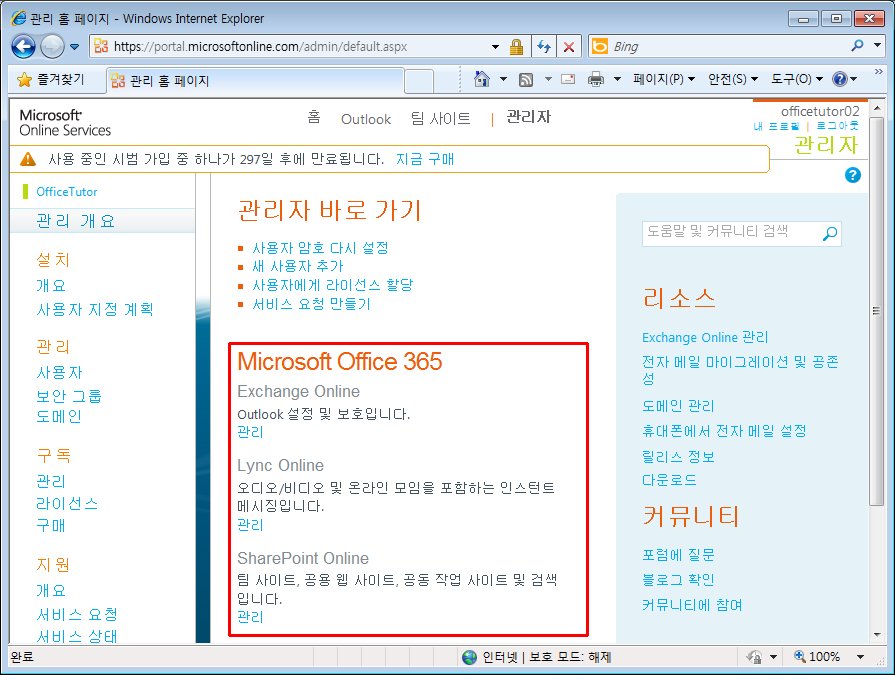The image size is (895, 675).
Task: Click the Read mail icon
Action: click(x=568, y=79)
